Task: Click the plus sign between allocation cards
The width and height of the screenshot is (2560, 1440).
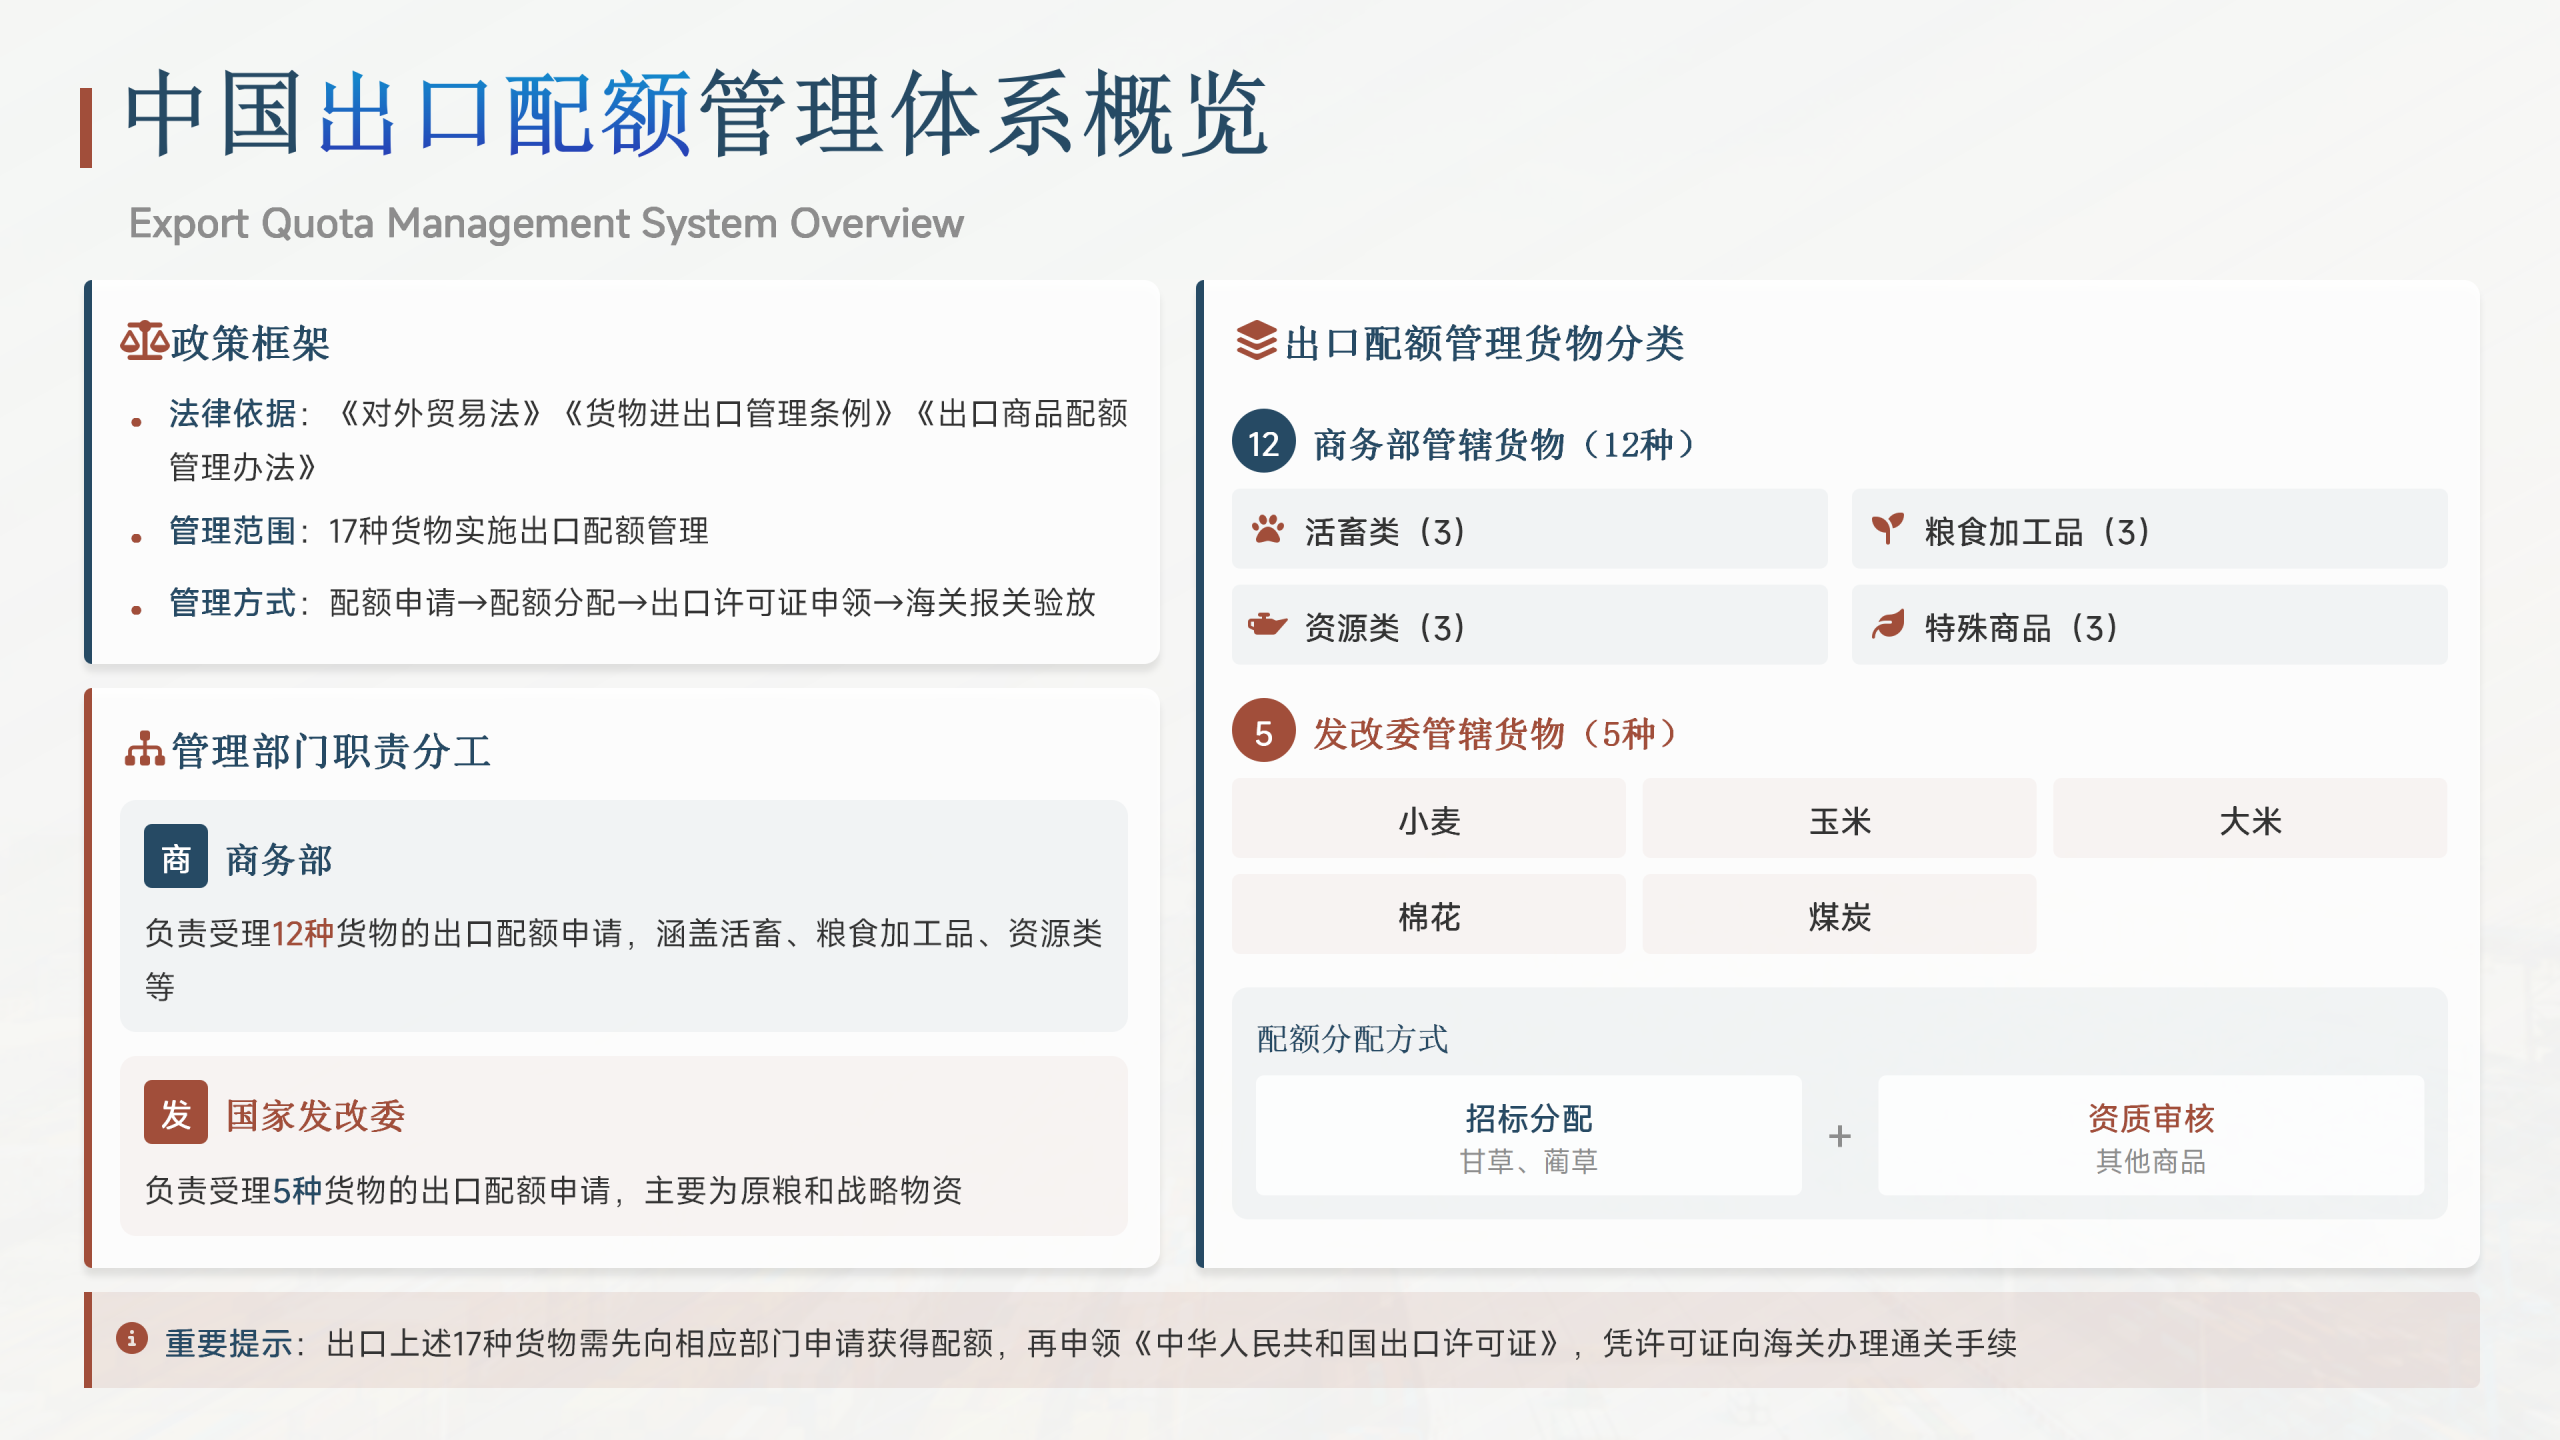Action: [x=1840, y=1136]
